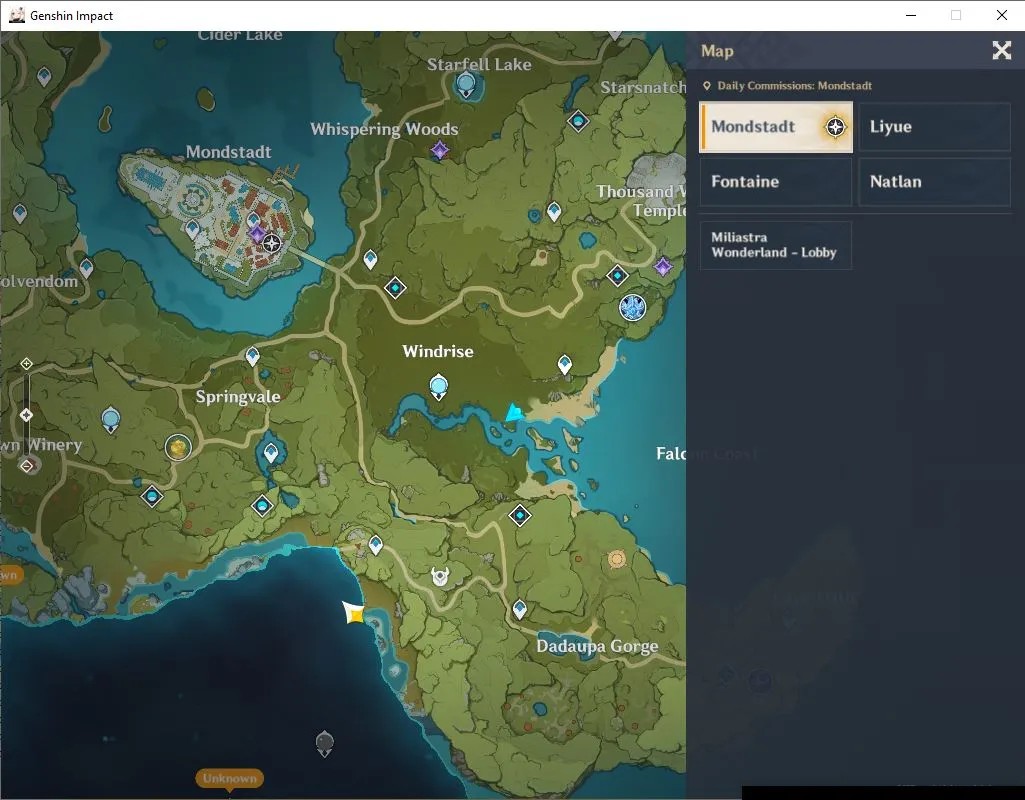Switch map to Mondstadt region

(x=776, y=127)
